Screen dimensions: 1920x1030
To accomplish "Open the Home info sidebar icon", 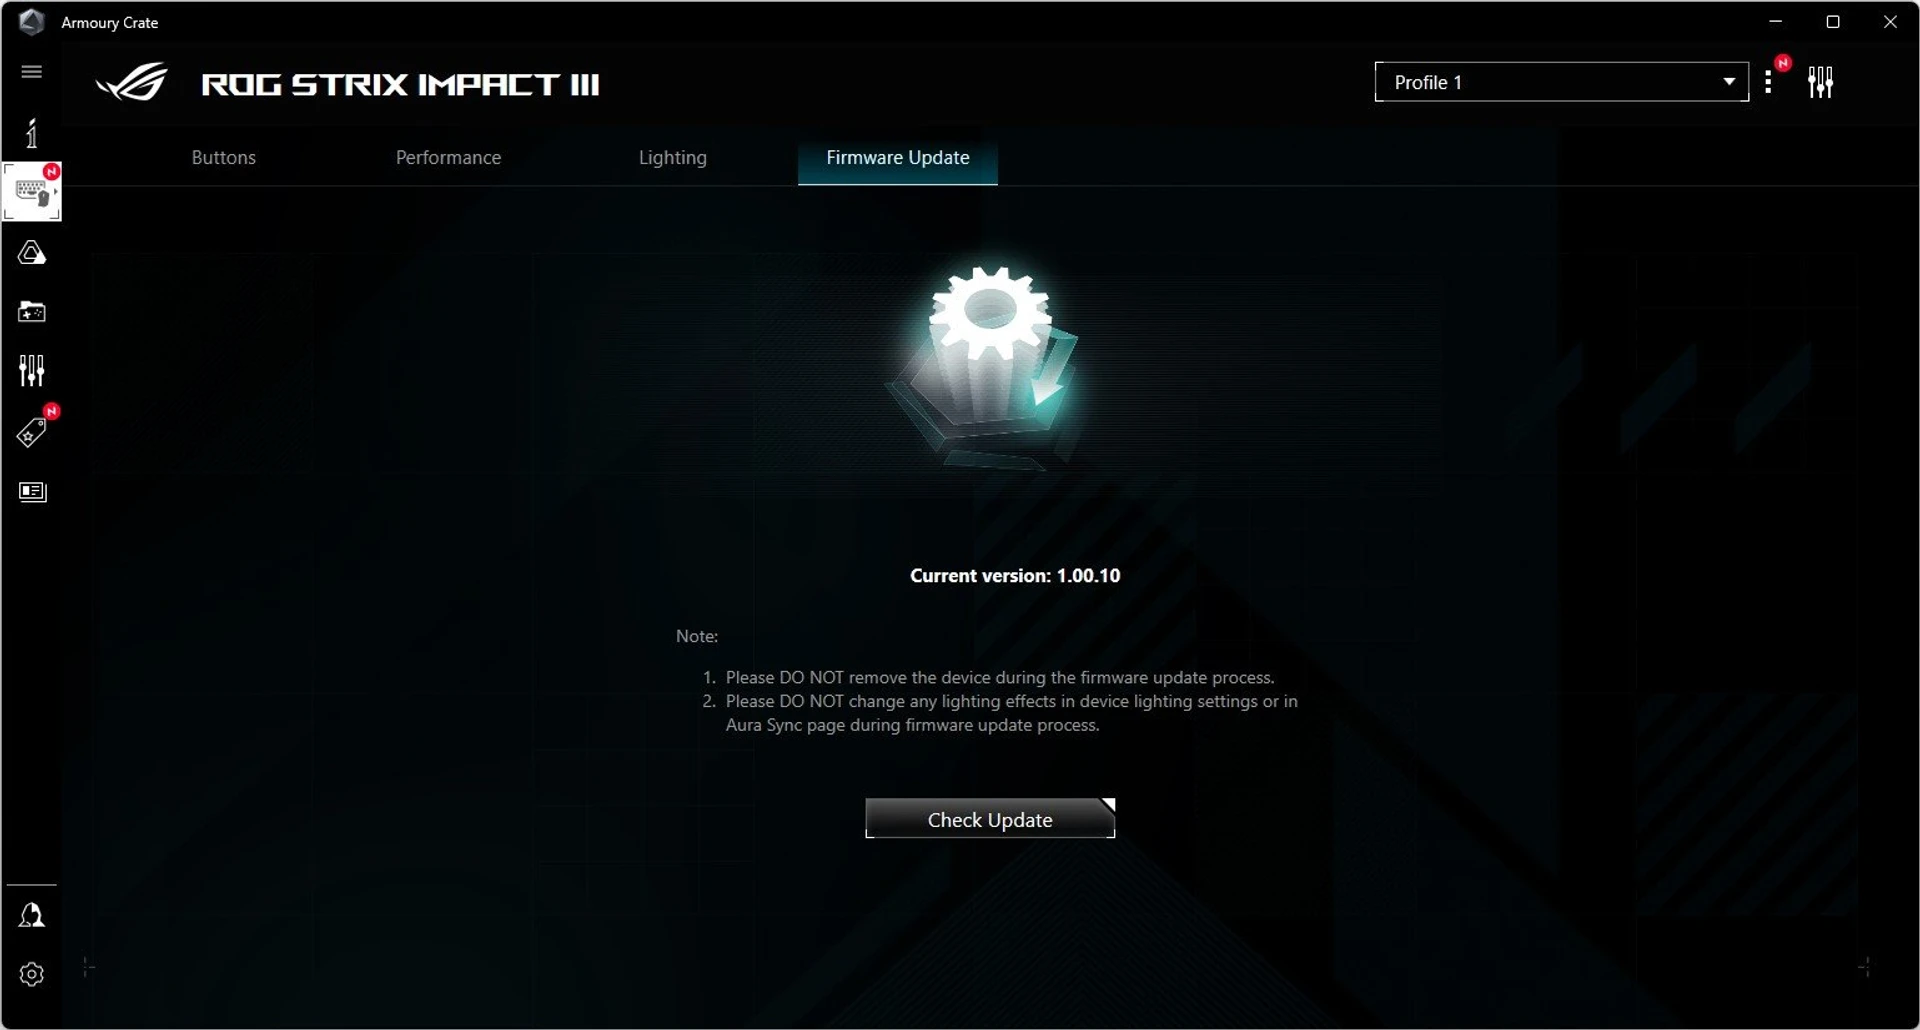I will pos(32,133).
